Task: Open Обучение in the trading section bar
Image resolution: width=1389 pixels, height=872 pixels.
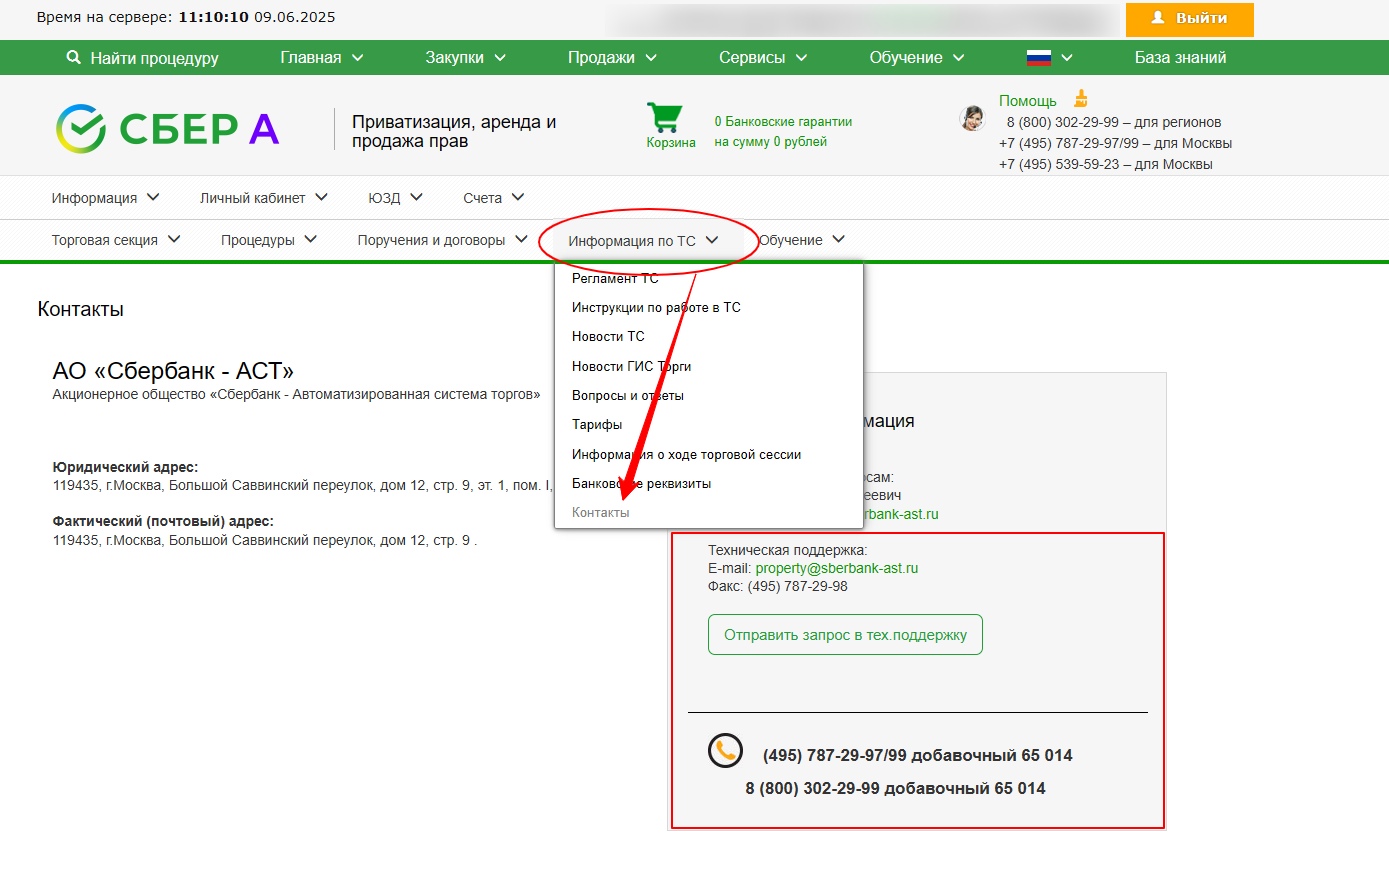Action: [x=802, y=240]
